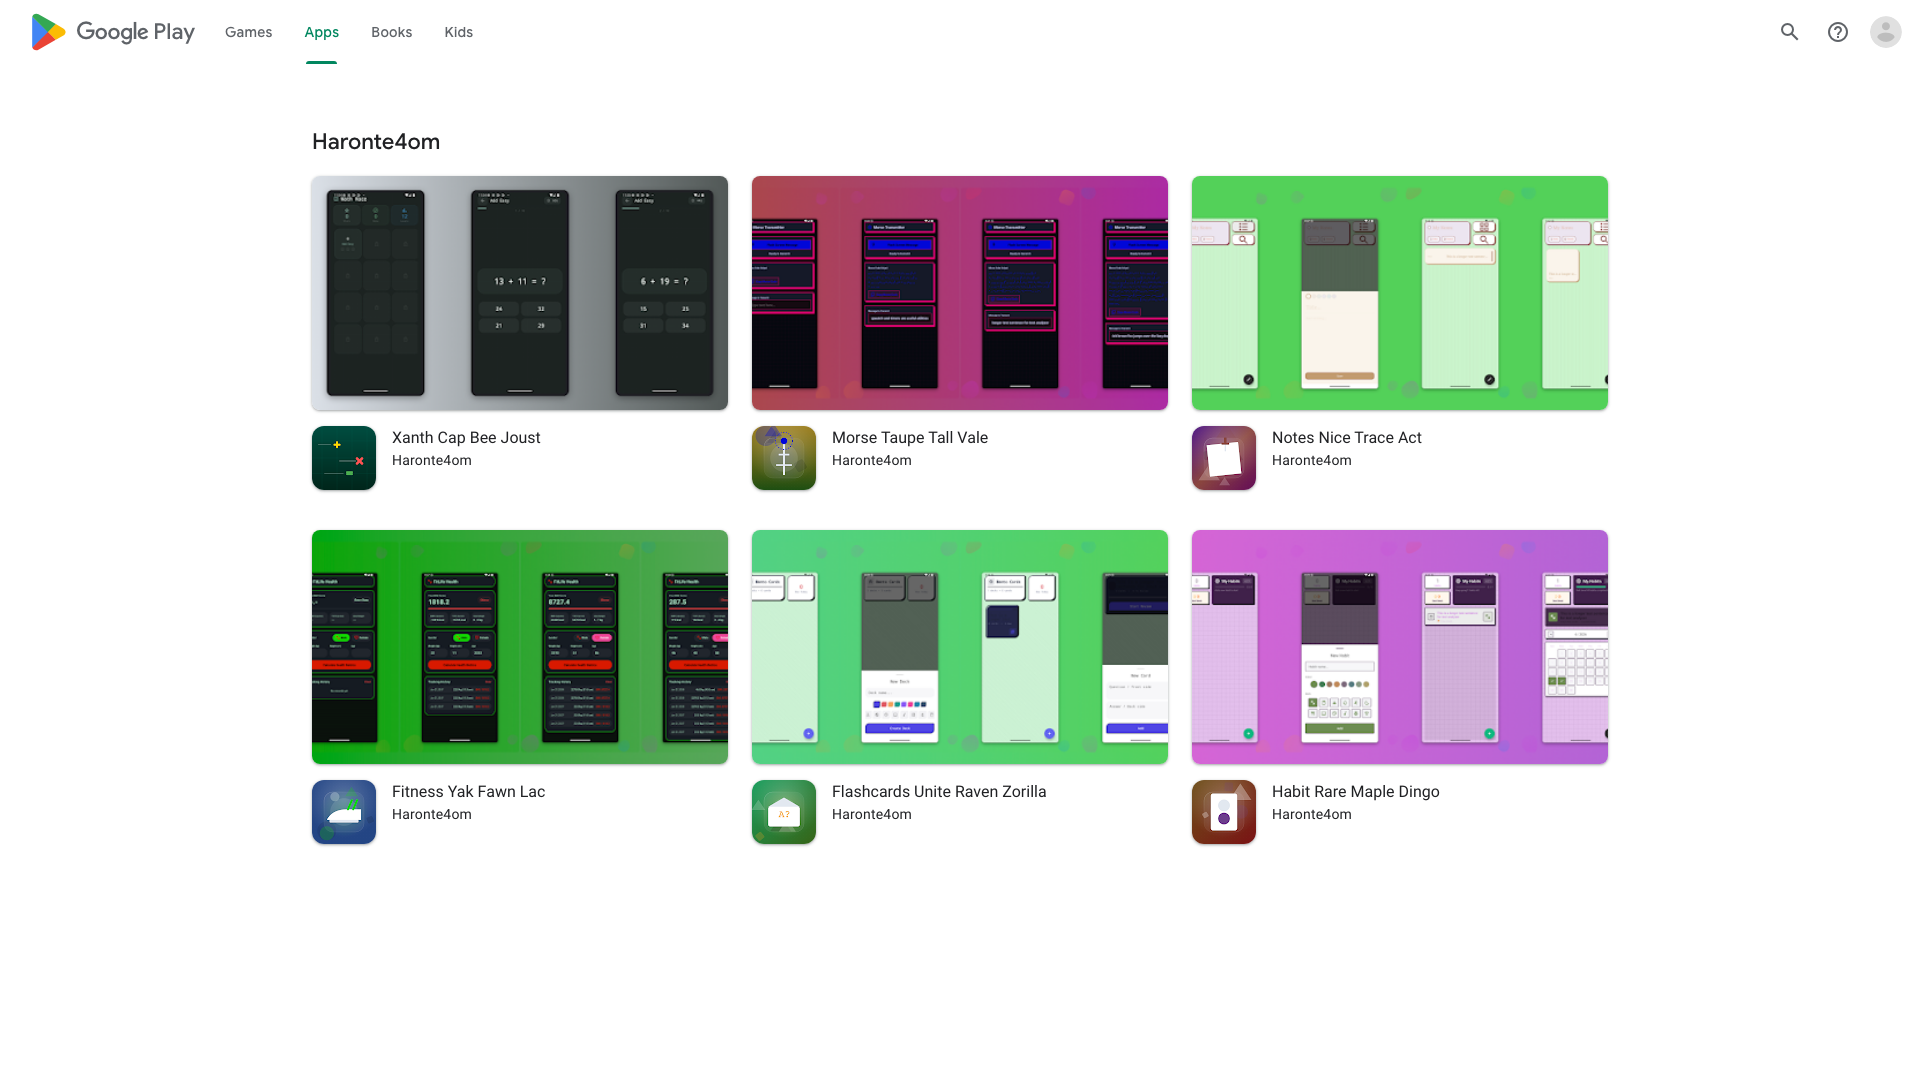The image size is (1920, 1080).
Task: Open the search icon
Action: pos(1789,32)
